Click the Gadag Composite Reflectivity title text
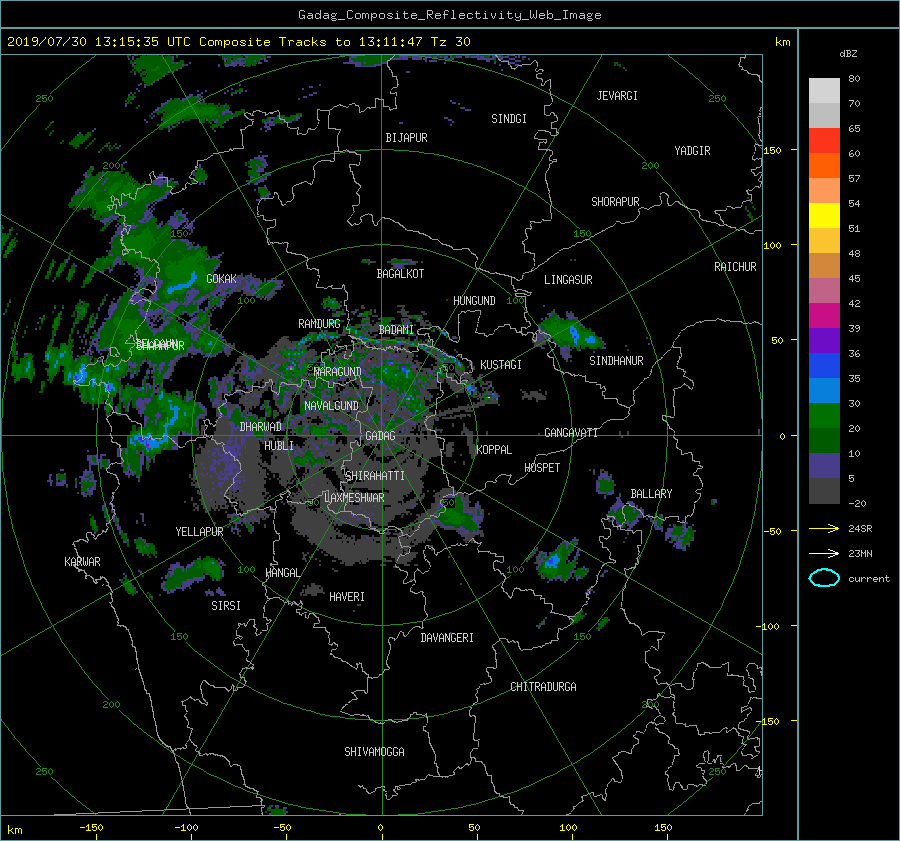 (x=449, y=15)
